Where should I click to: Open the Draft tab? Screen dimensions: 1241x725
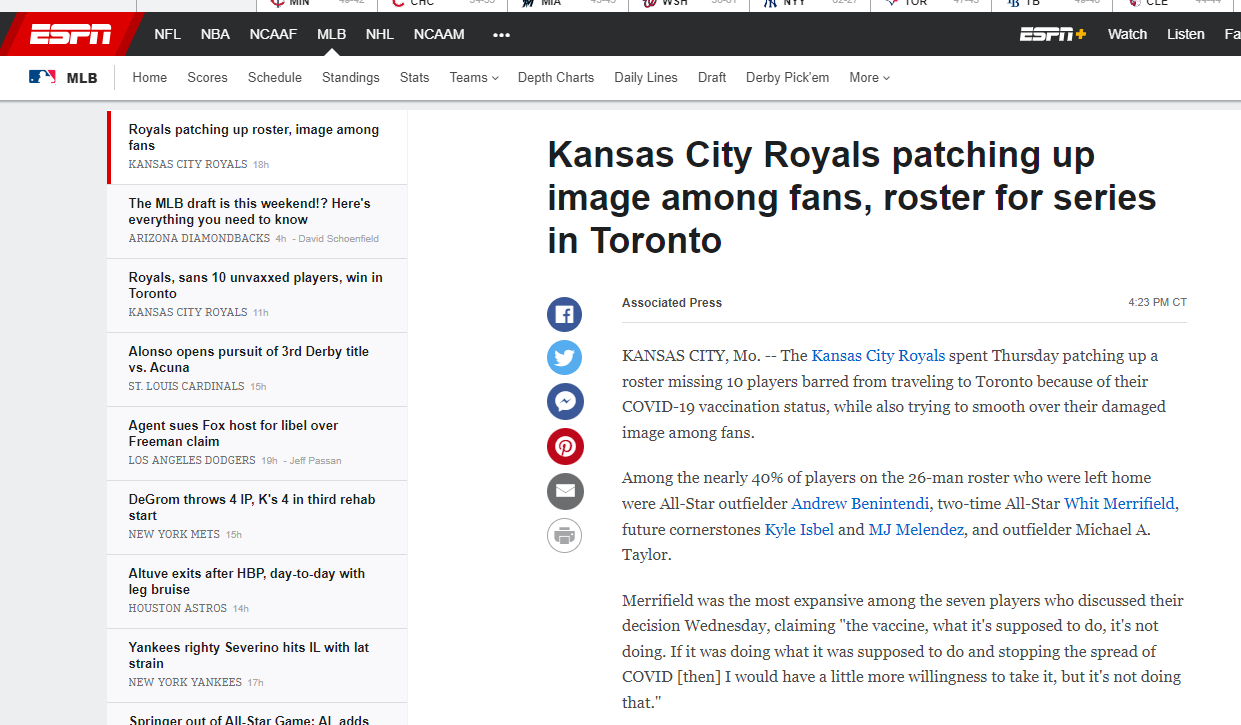[712, 78]
